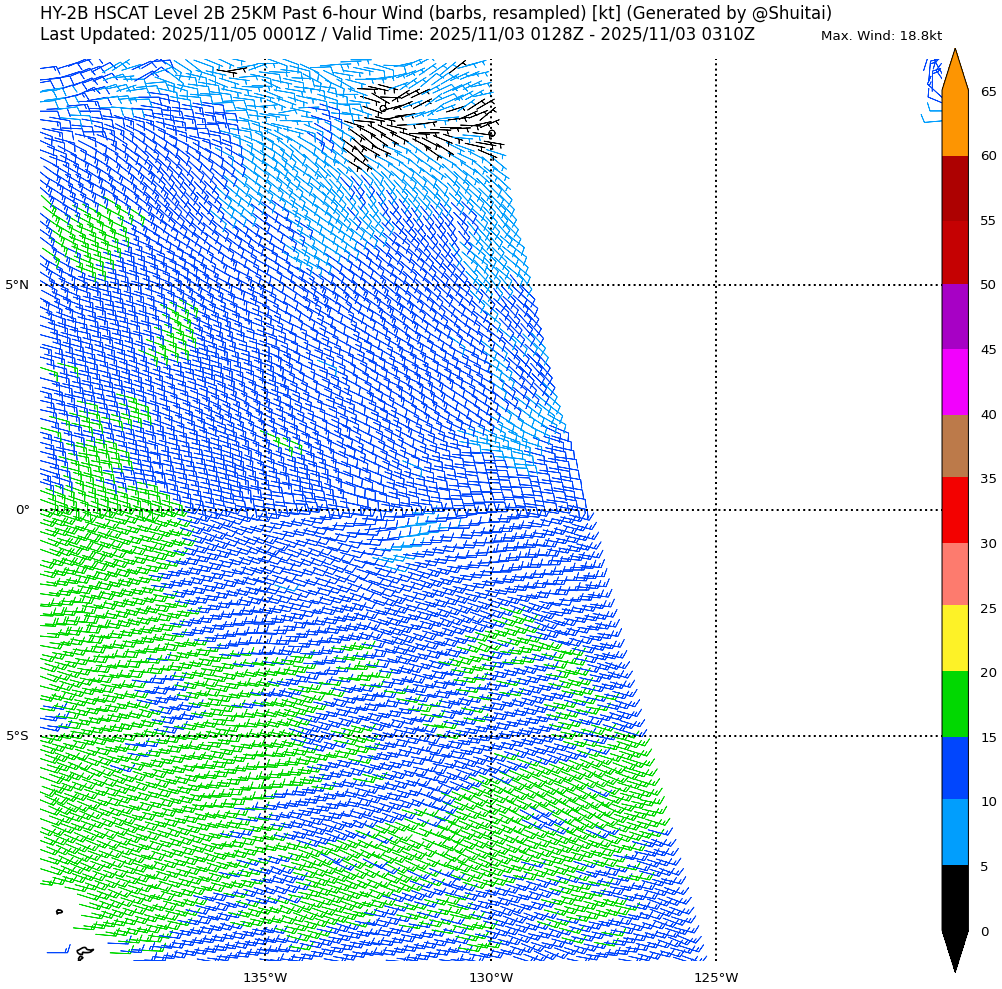Viewport: 1002px width, 989px height.
Task: Click the 135°W longitude label
Action: click(x=265, y=977)
